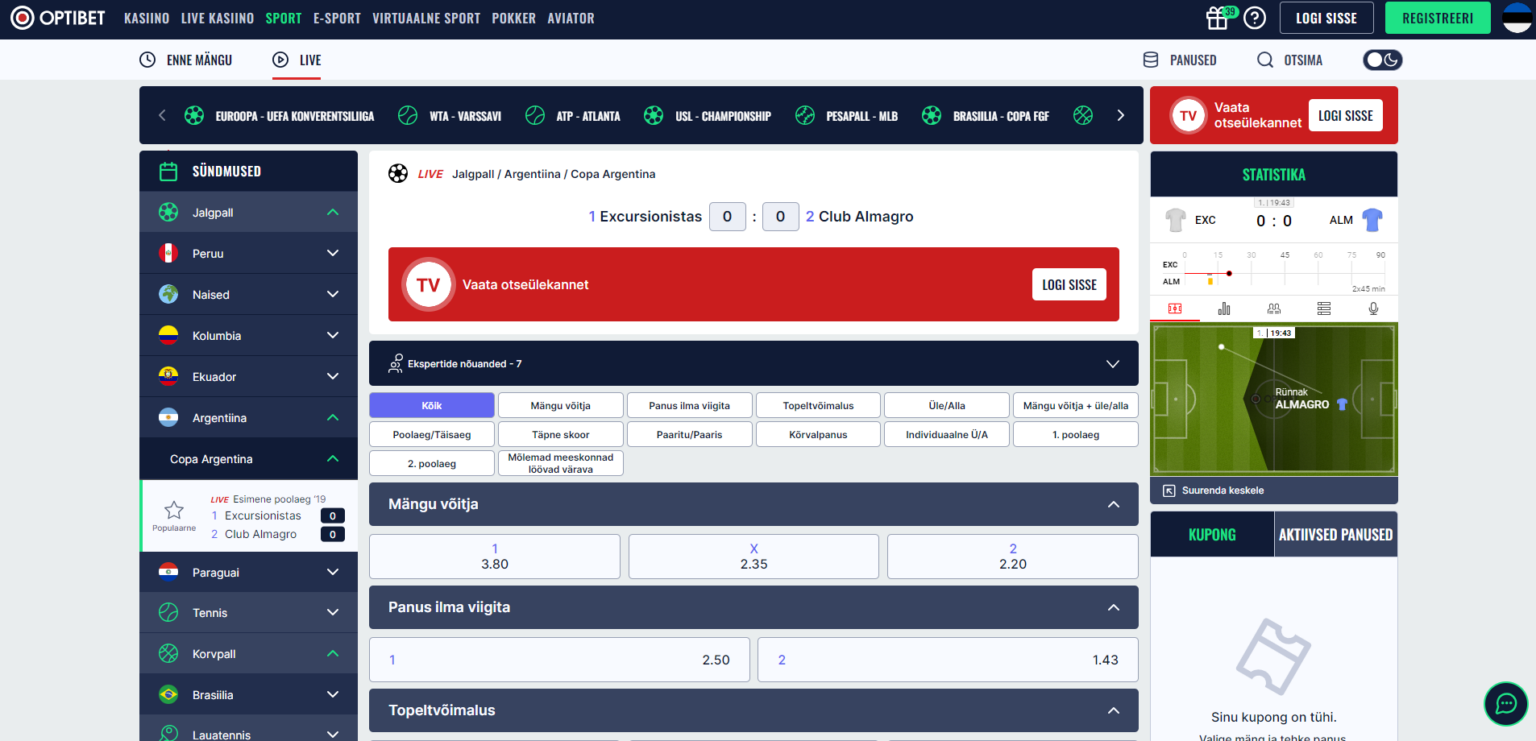The width and height of the screenshot is (1536, 741).
Task: Click the Suurenda keskele expand icon
Action: (x=1168, y=490)
